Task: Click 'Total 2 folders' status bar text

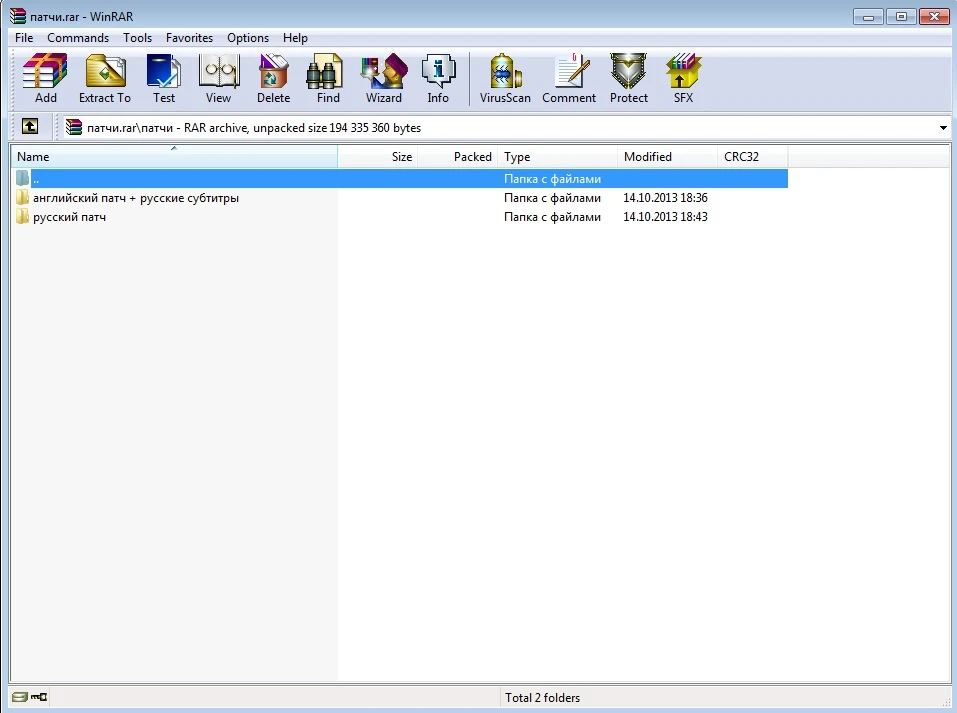Action: coord(542,697)
